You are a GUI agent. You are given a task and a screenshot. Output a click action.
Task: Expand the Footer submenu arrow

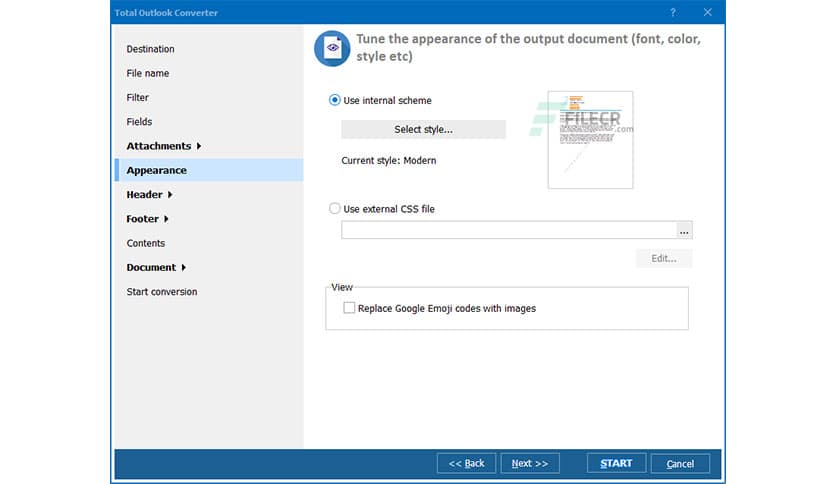[x=166, y=219]
